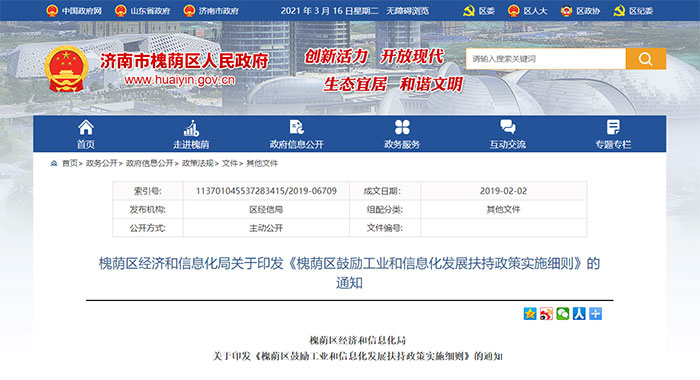The width and height of the screenshot is (700, 380).
Task: Go to 走进槐荫 menu label
Action: pyautogui.click(x=191, y=144)
